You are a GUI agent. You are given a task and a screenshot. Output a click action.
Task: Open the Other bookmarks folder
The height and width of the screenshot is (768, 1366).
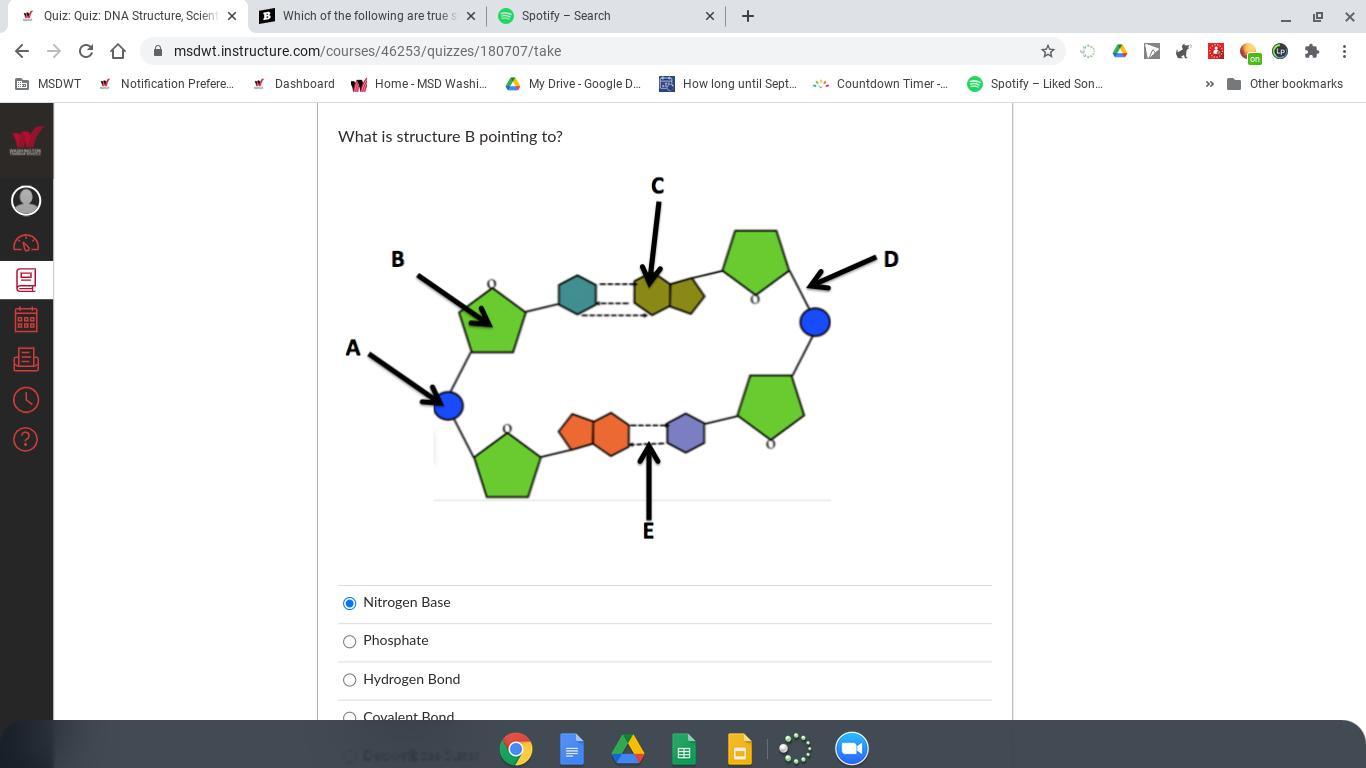(x=1285, y=84)
